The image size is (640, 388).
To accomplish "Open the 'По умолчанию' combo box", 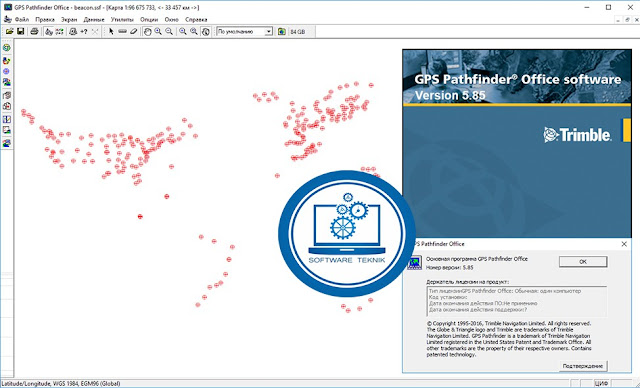I will tap(244, 31).
